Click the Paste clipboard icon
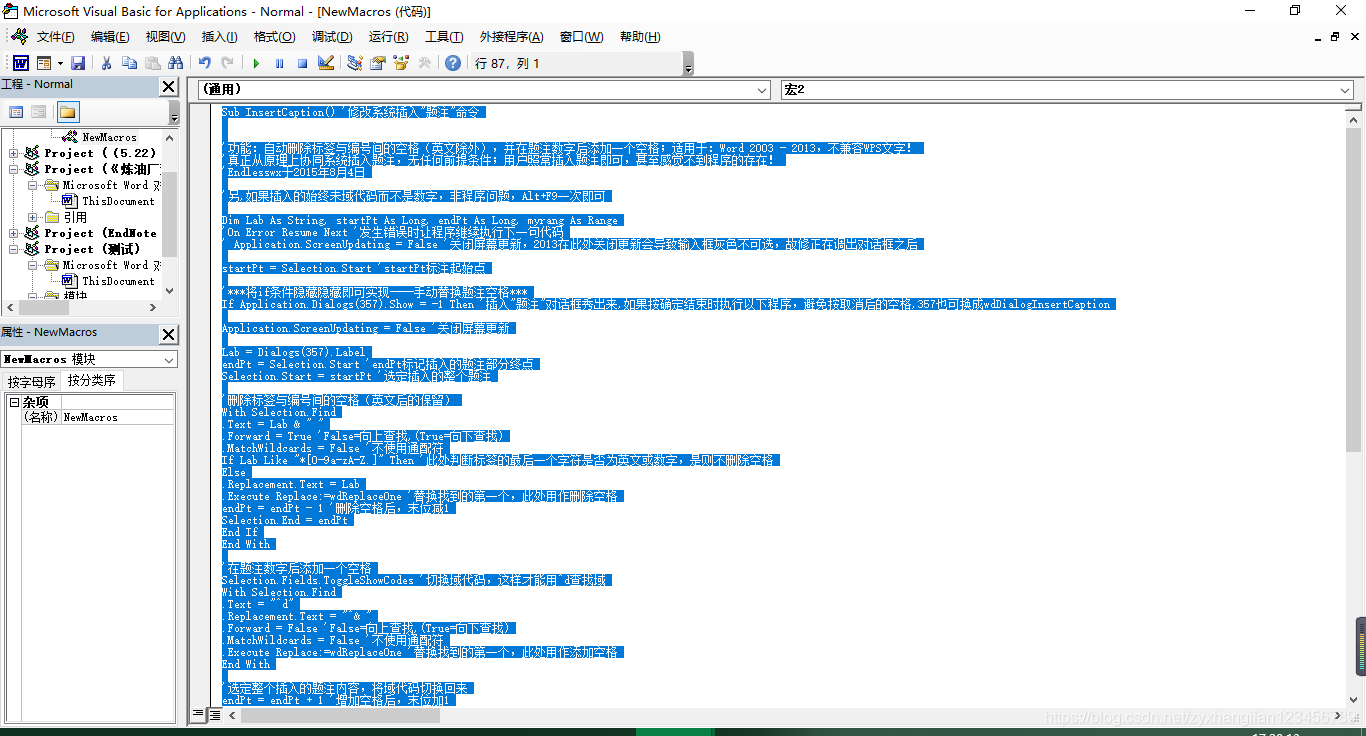Image resolution: width=1366 pixels, height=736 pixels. point(153,63)
